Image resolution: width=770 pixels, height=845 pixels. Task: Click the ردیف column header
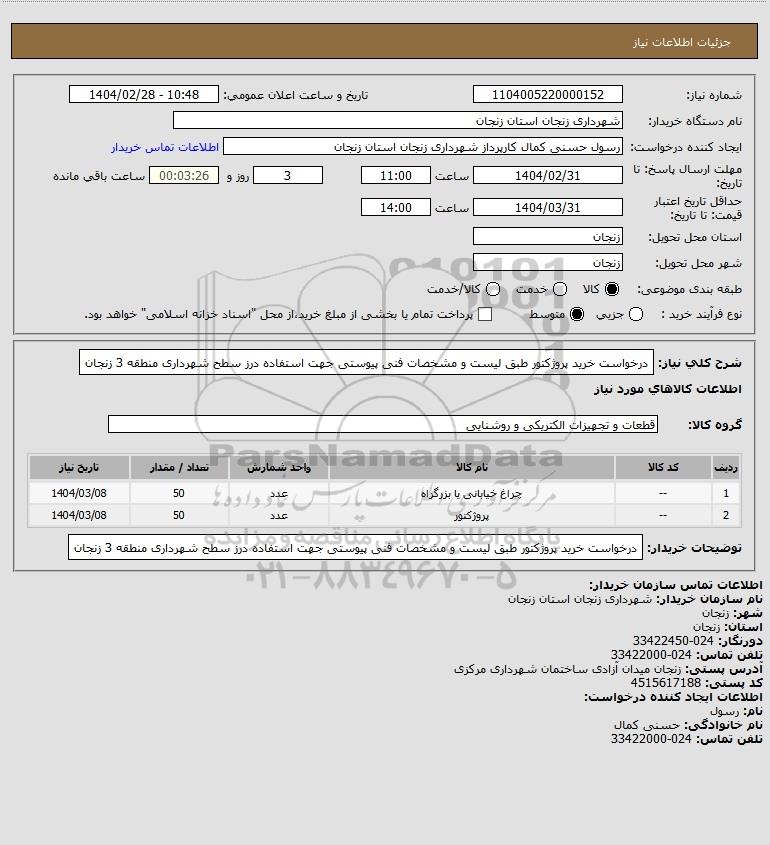tap(726, 467)
